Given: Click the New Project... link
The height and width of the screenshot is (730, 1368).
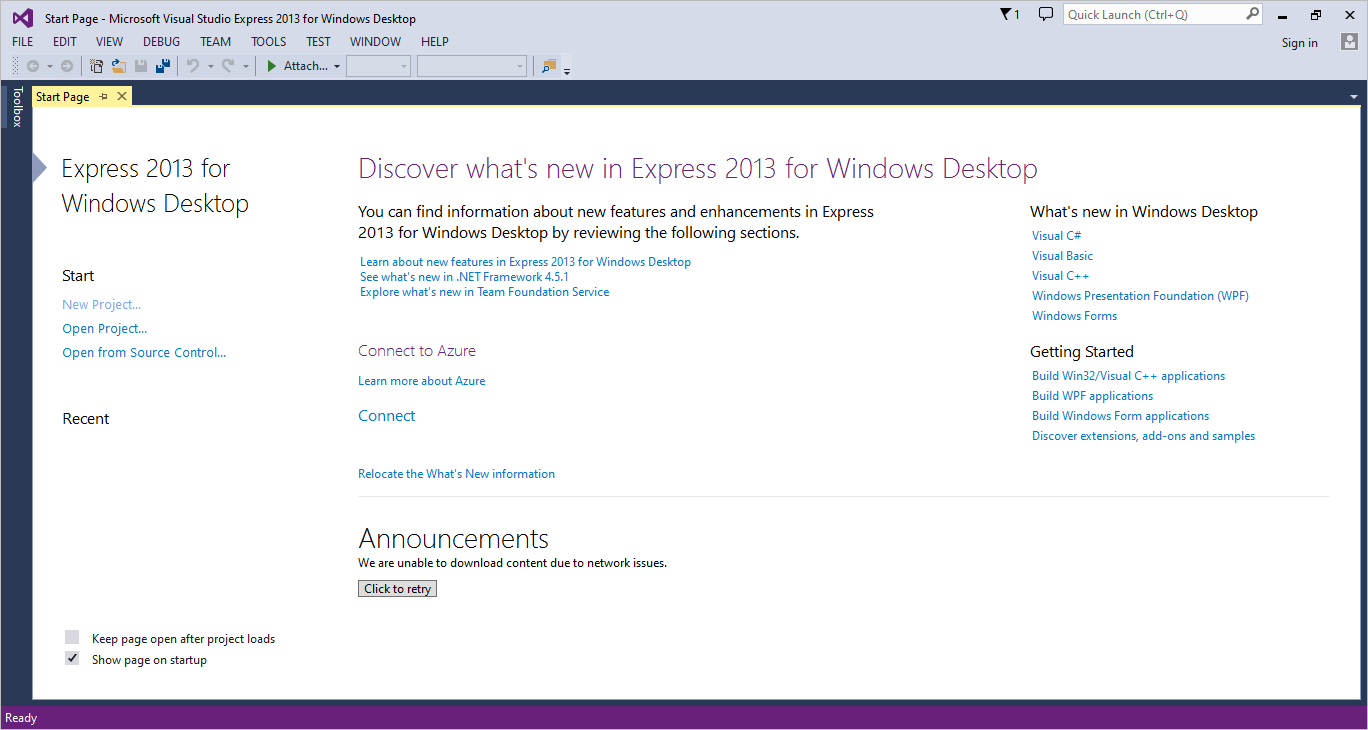Looking at the screenshot, I should (102, 304).
